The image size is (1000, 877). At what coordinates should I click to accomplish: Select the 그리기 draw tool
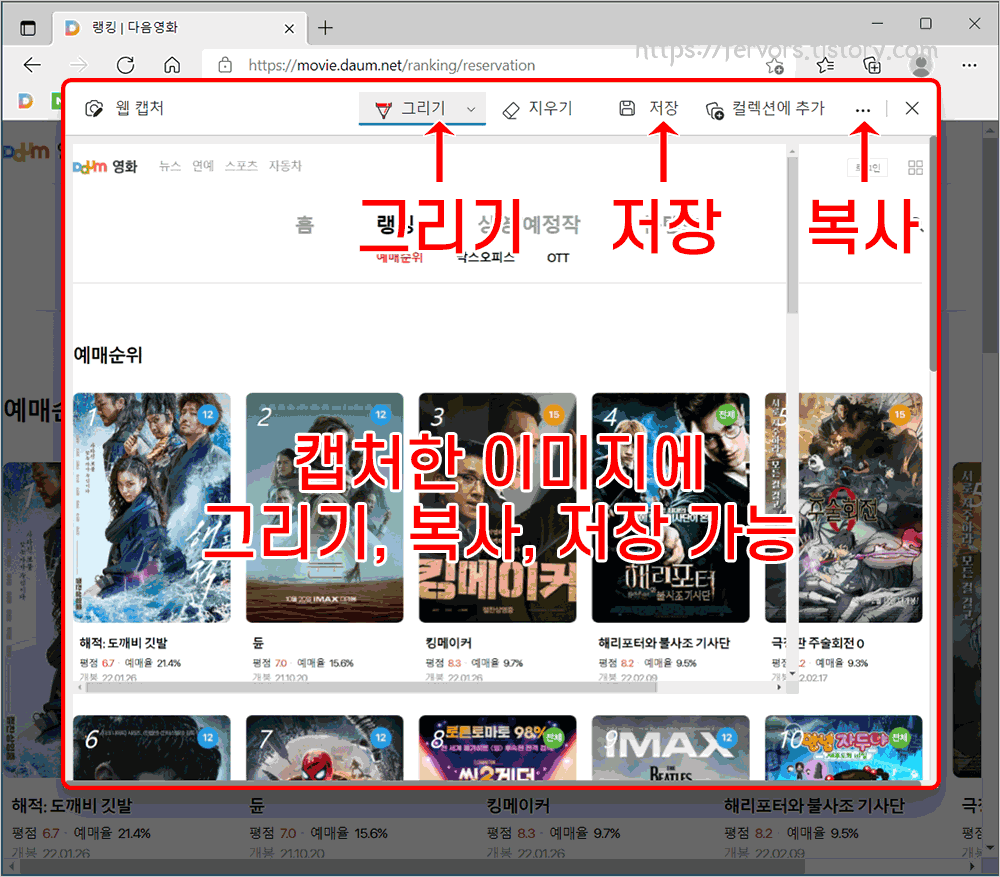pos(410,108)
